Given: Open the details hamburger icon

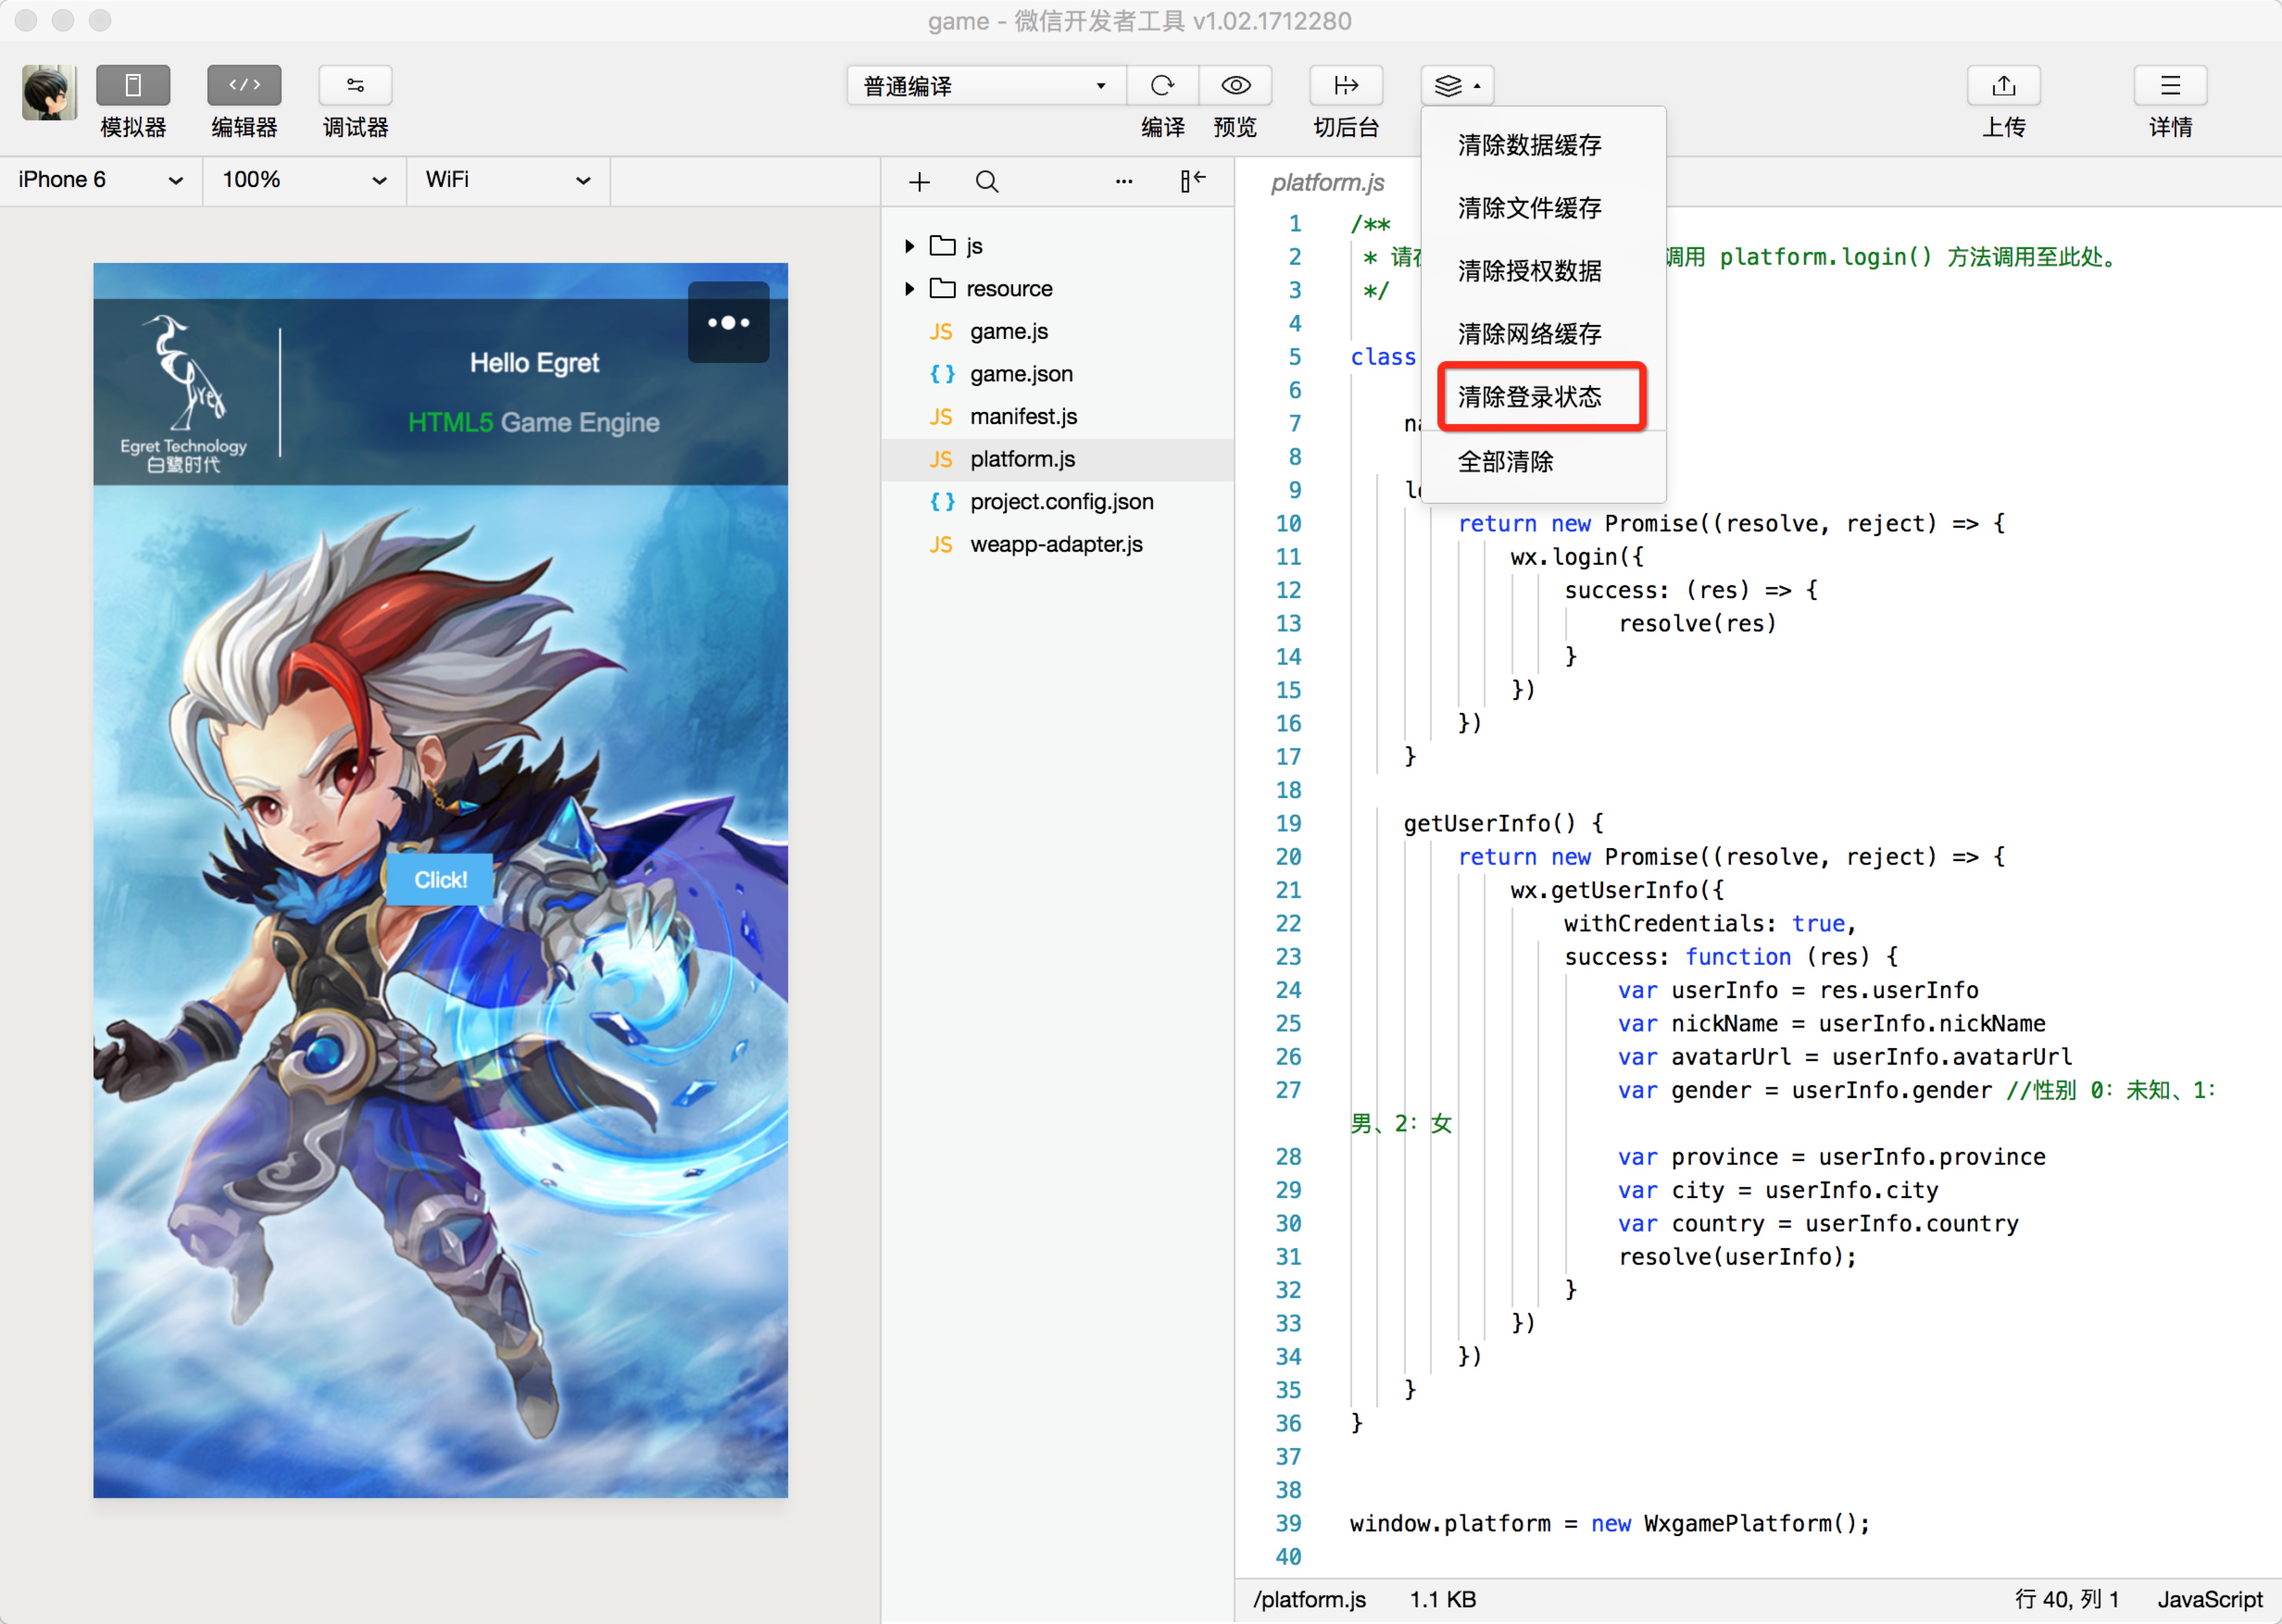Looking at the screenshot, I should pos(2169,86).
